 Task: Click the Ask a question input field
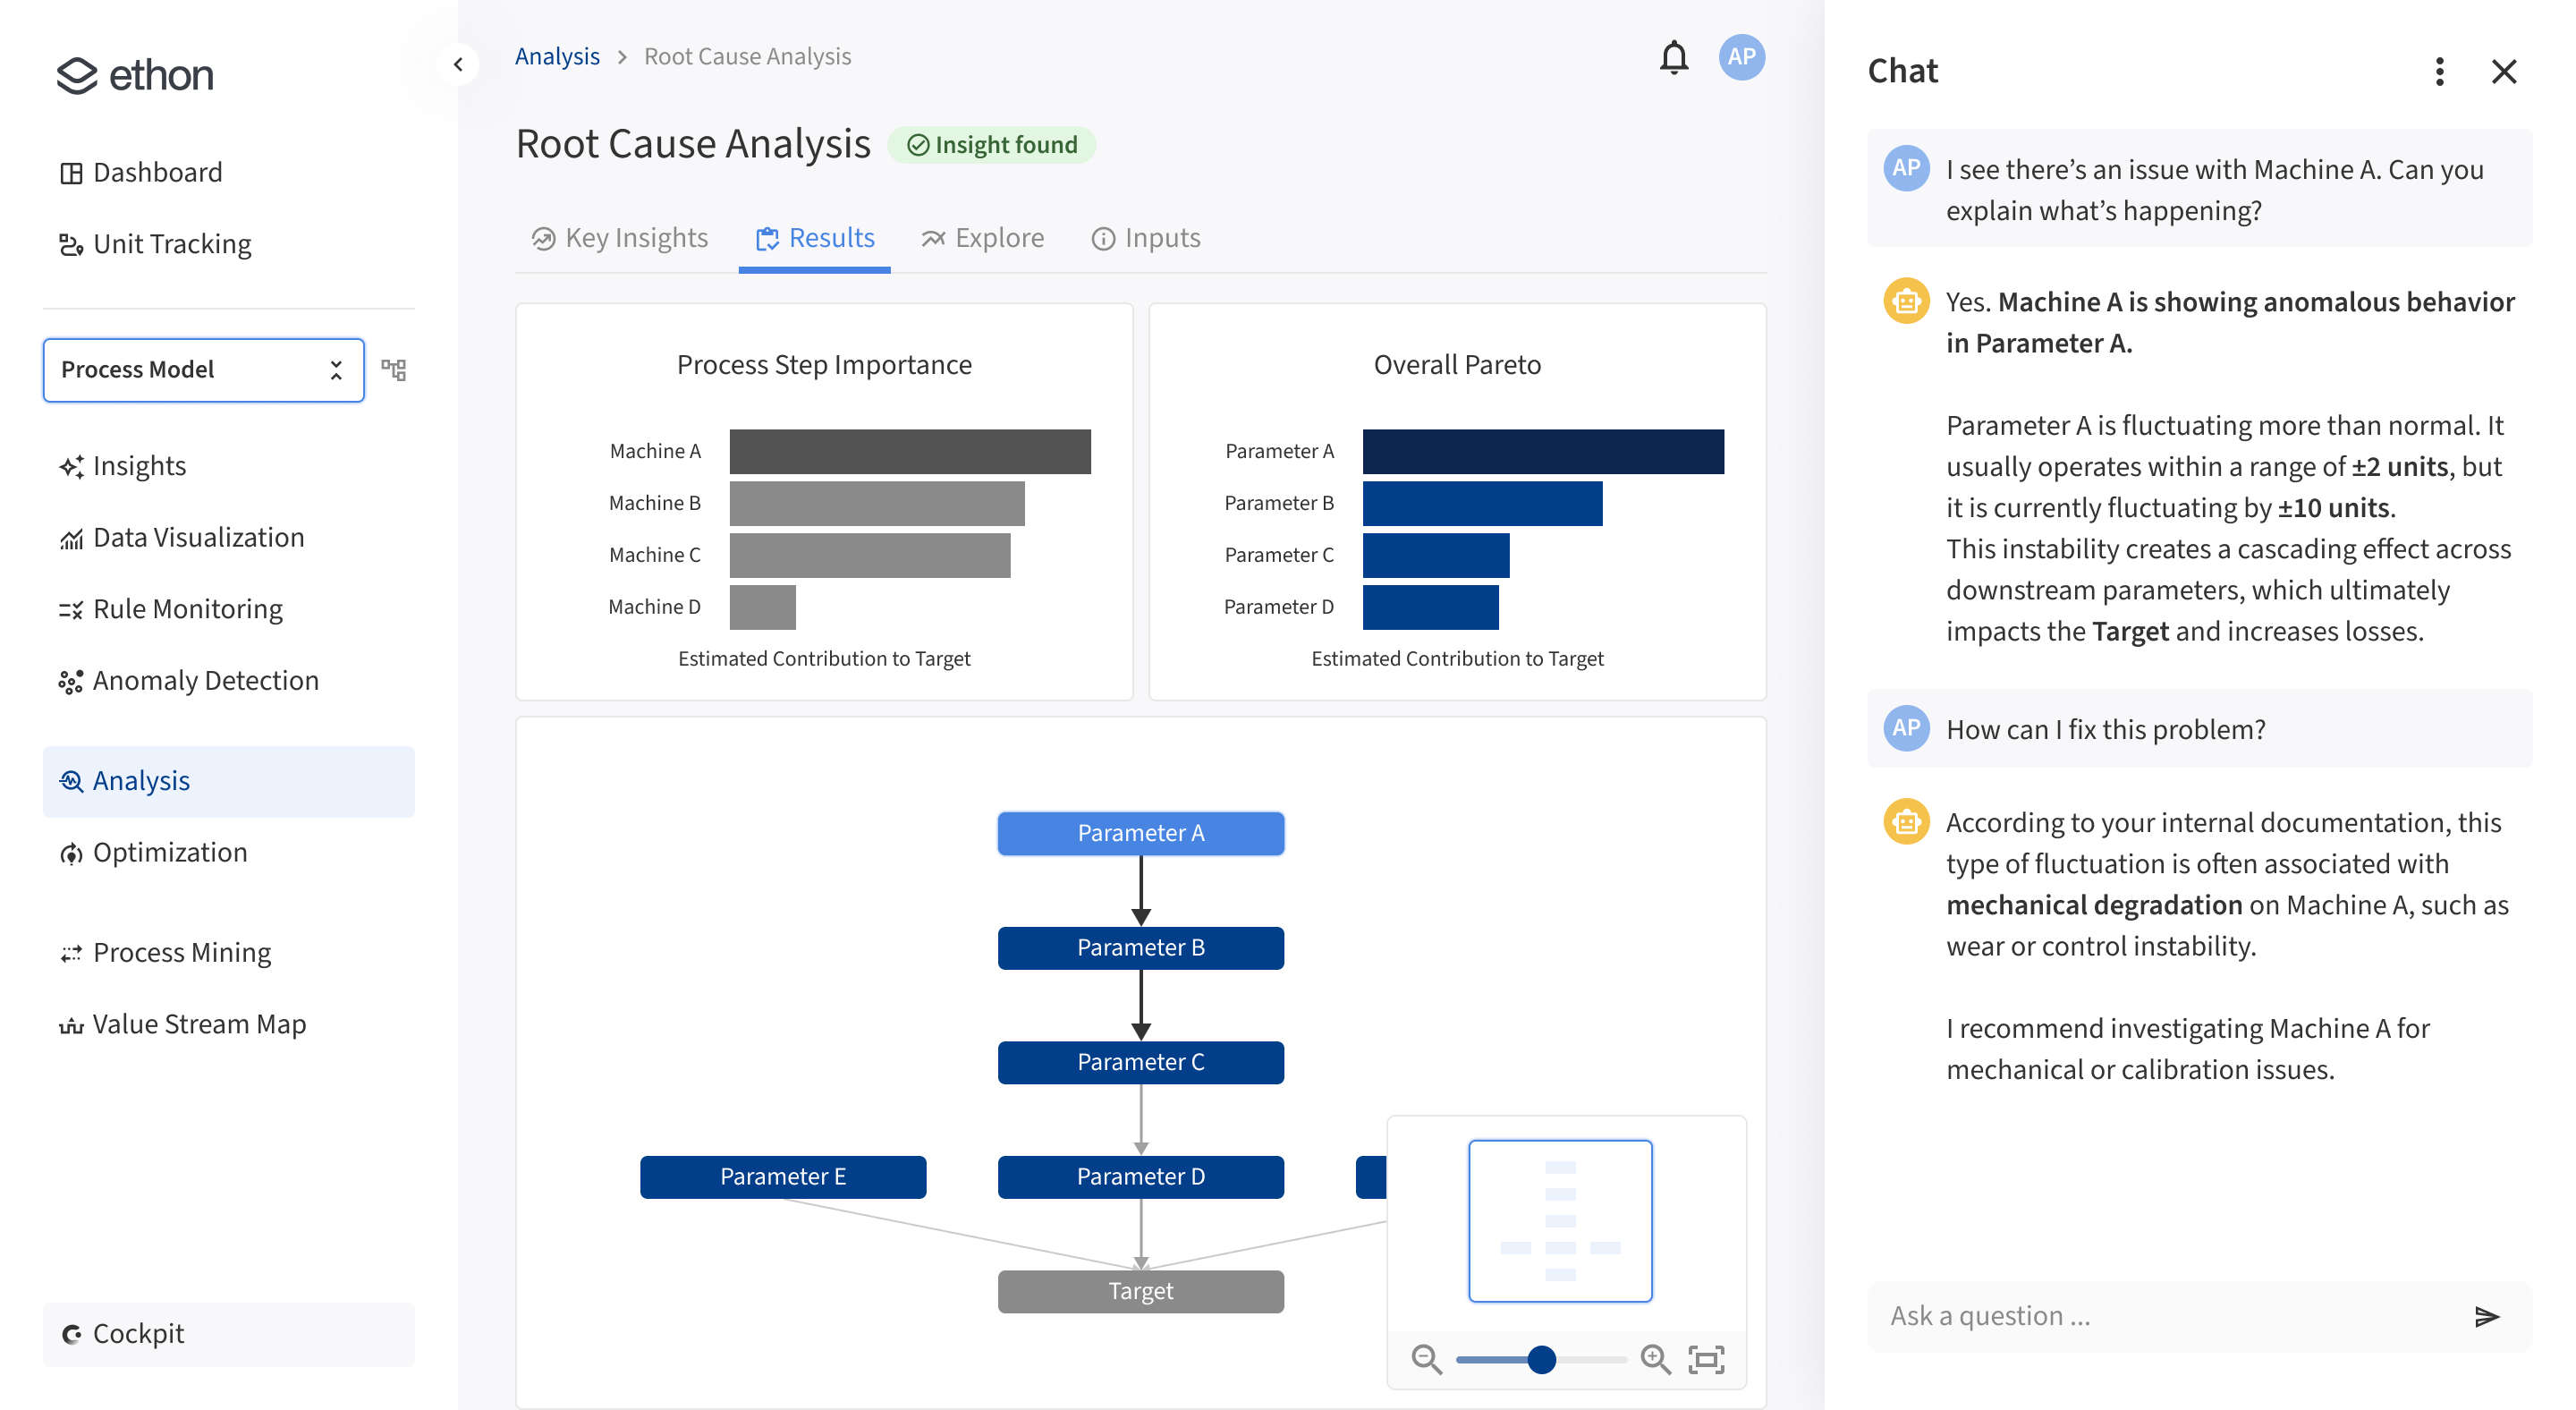tap(2100, 1315)
